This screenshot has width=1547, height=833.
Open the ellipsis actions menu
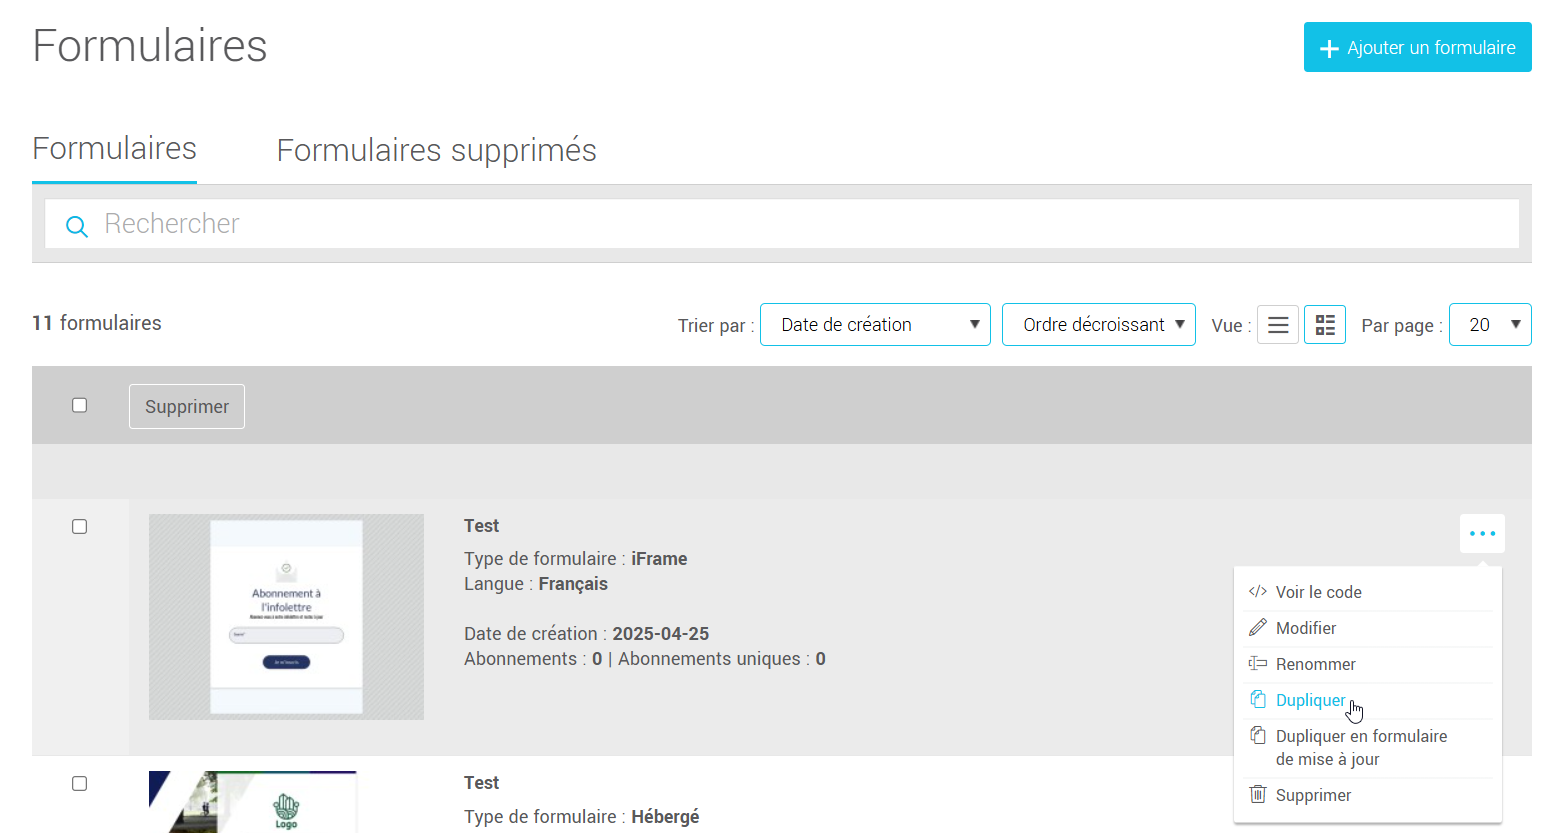(x=1482, y=533)
